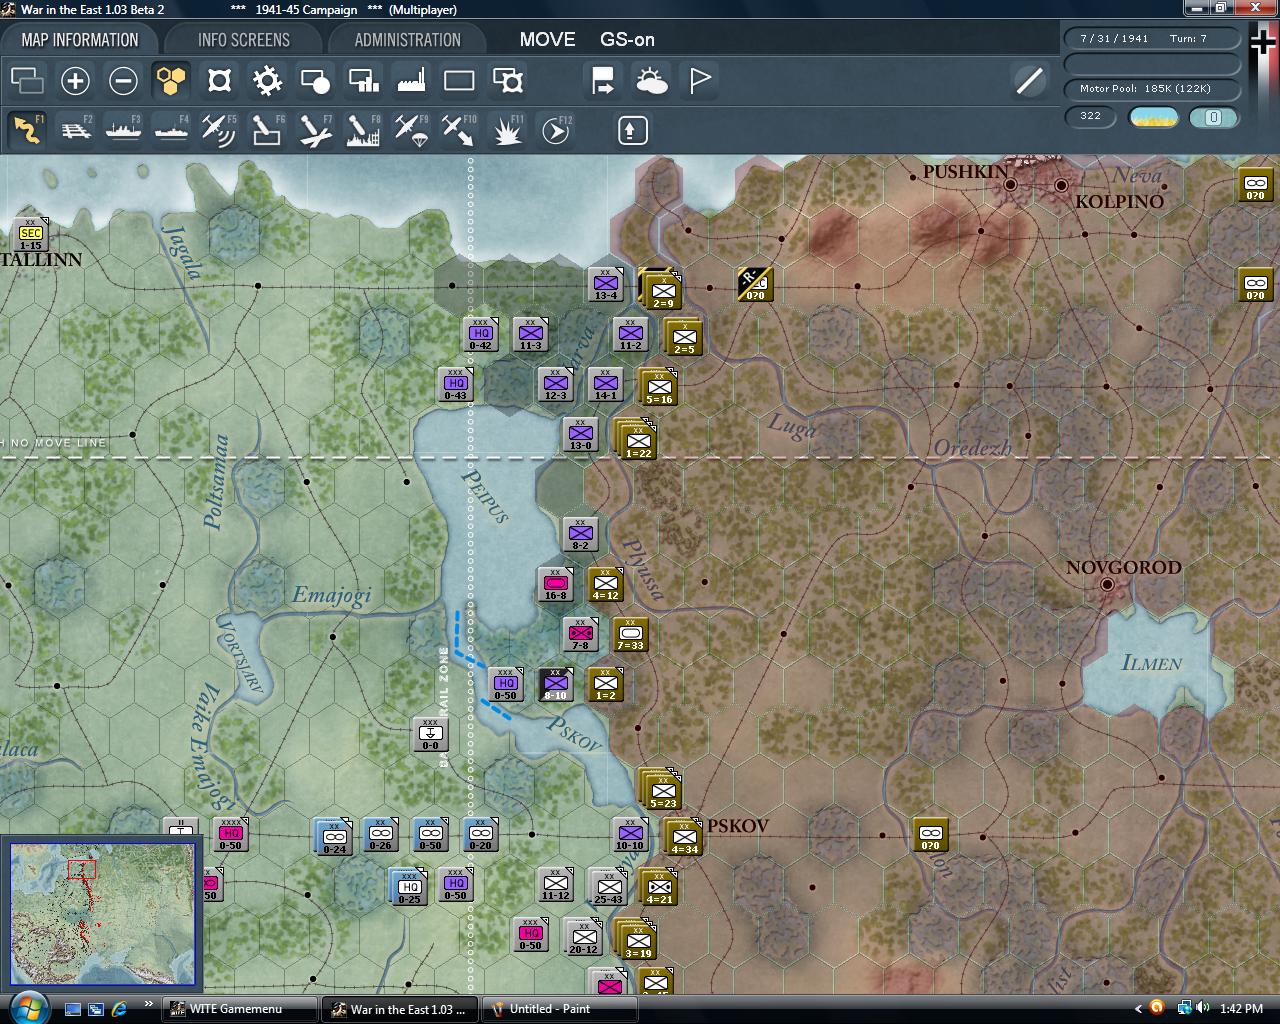Toggle the zero counter pill below Motor Pool
This screenshot has width=1280, height=1024.
point(1214,118)
